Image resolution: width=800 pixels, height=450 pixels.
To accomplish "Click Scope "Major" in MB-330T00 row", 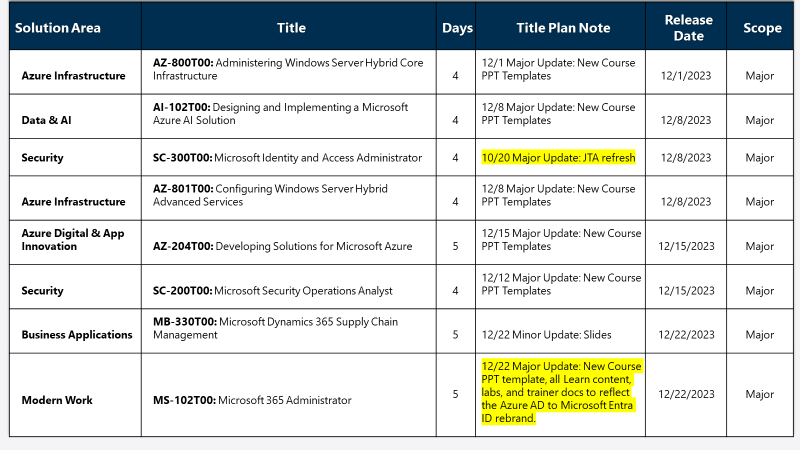I will click(x=759, y=335).
